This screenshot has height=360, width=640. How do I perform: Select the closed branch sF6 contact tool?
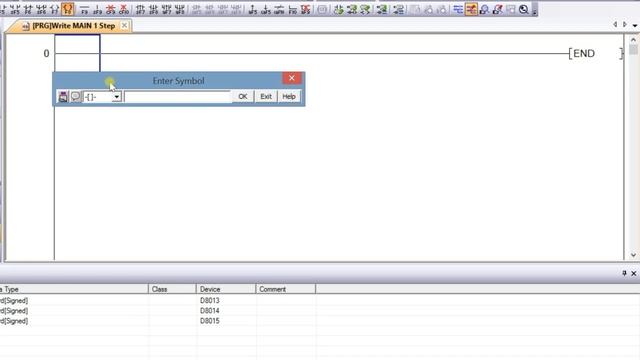point(41,9)
